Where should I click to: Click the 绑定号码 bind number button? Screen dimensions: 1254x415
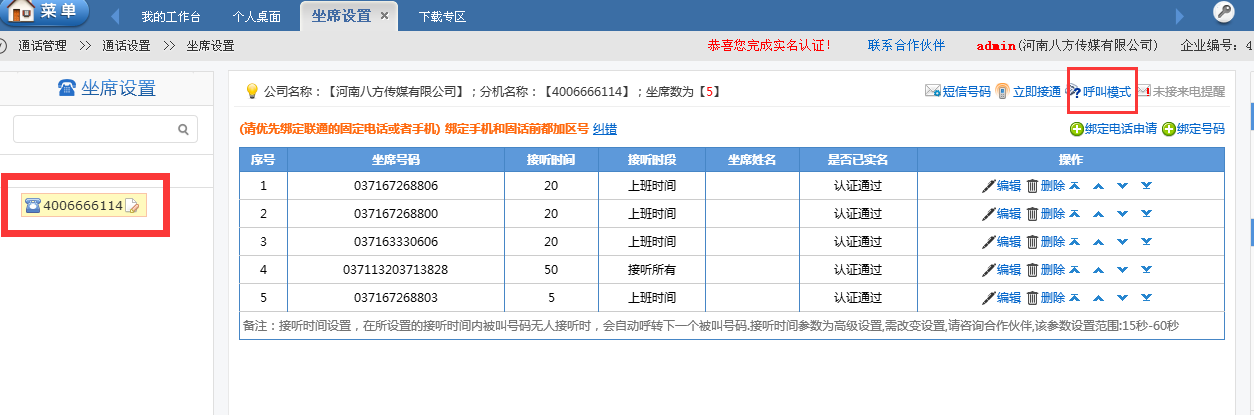[1193, 129]
